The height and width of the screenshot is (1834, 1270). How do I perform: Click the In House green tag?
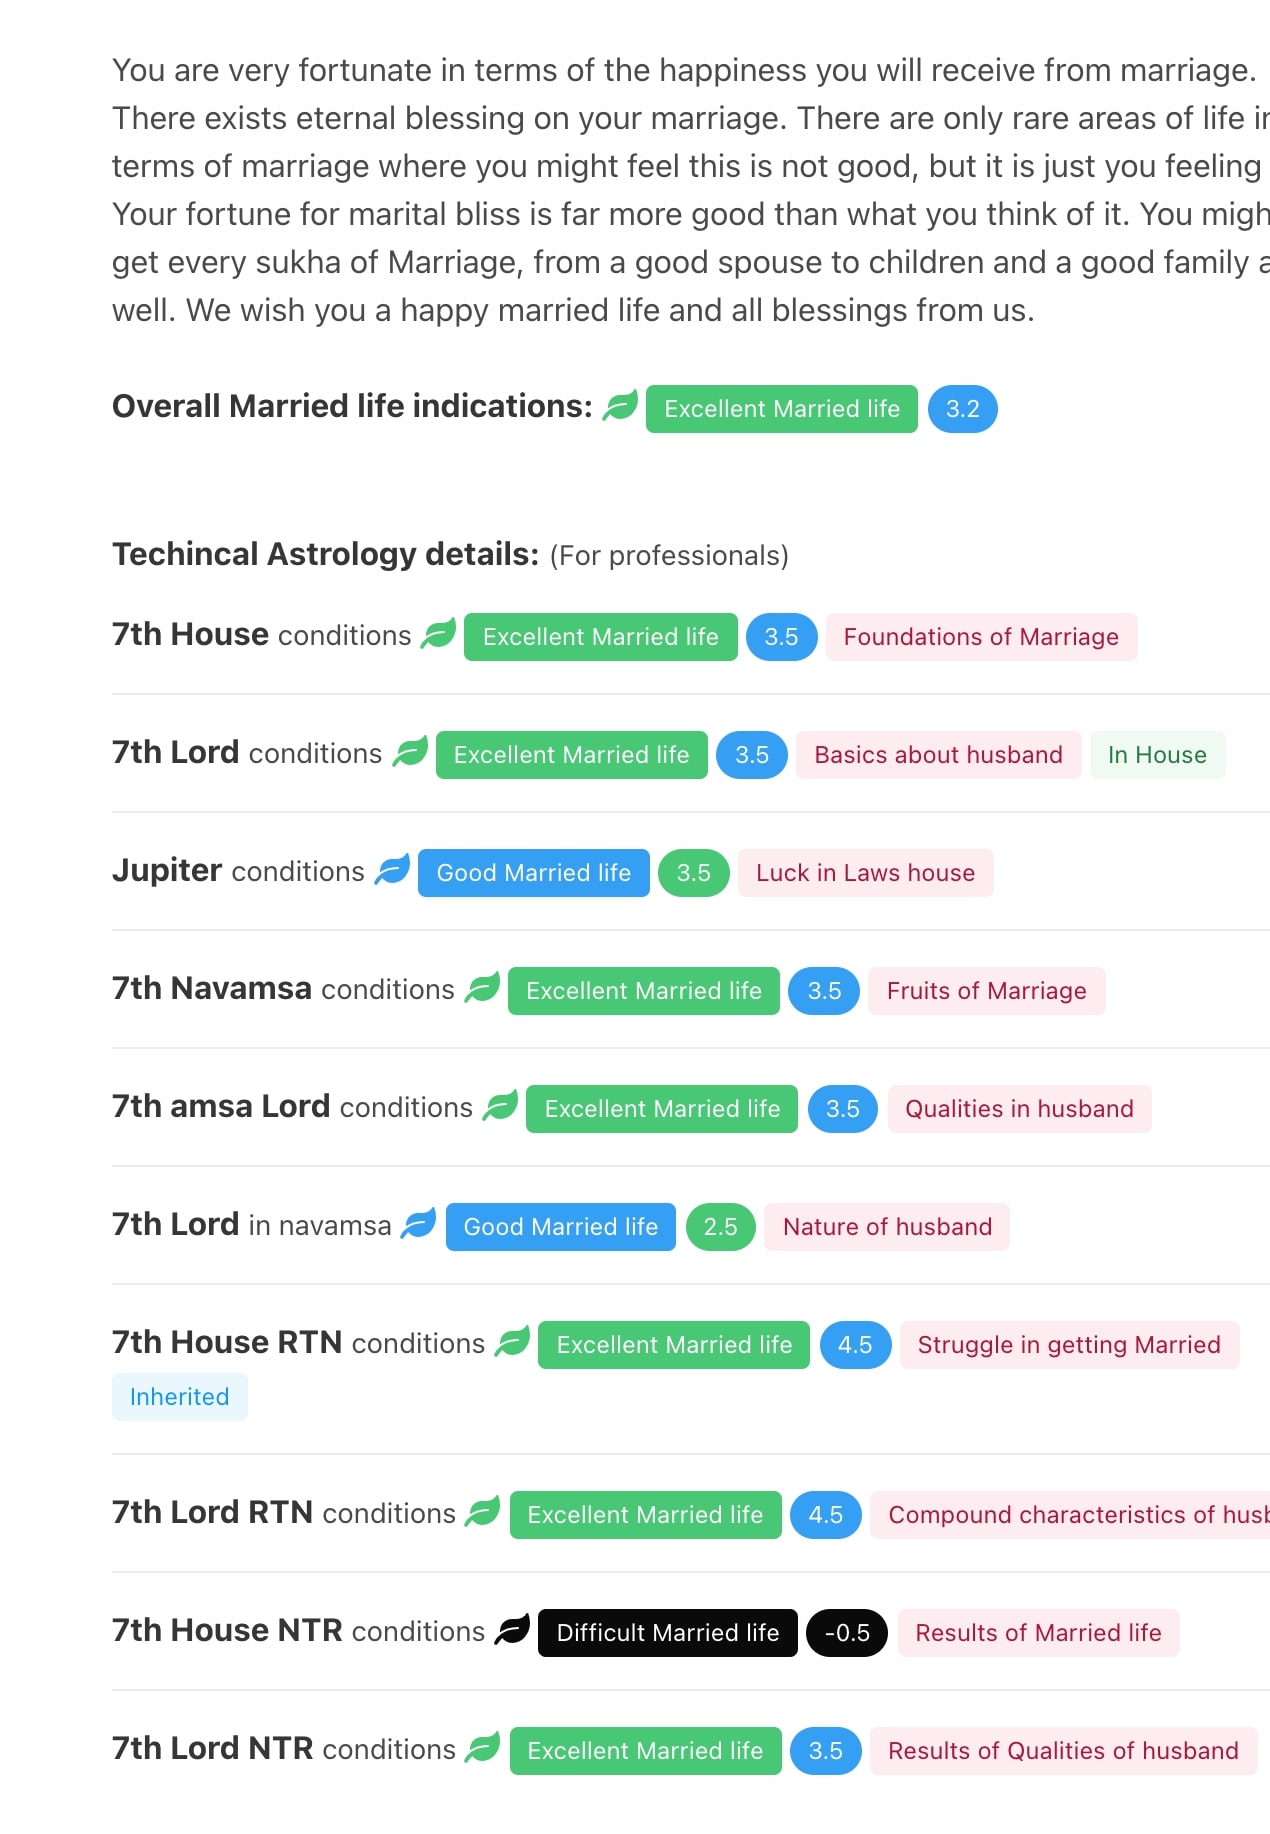tap(1157, 755)
